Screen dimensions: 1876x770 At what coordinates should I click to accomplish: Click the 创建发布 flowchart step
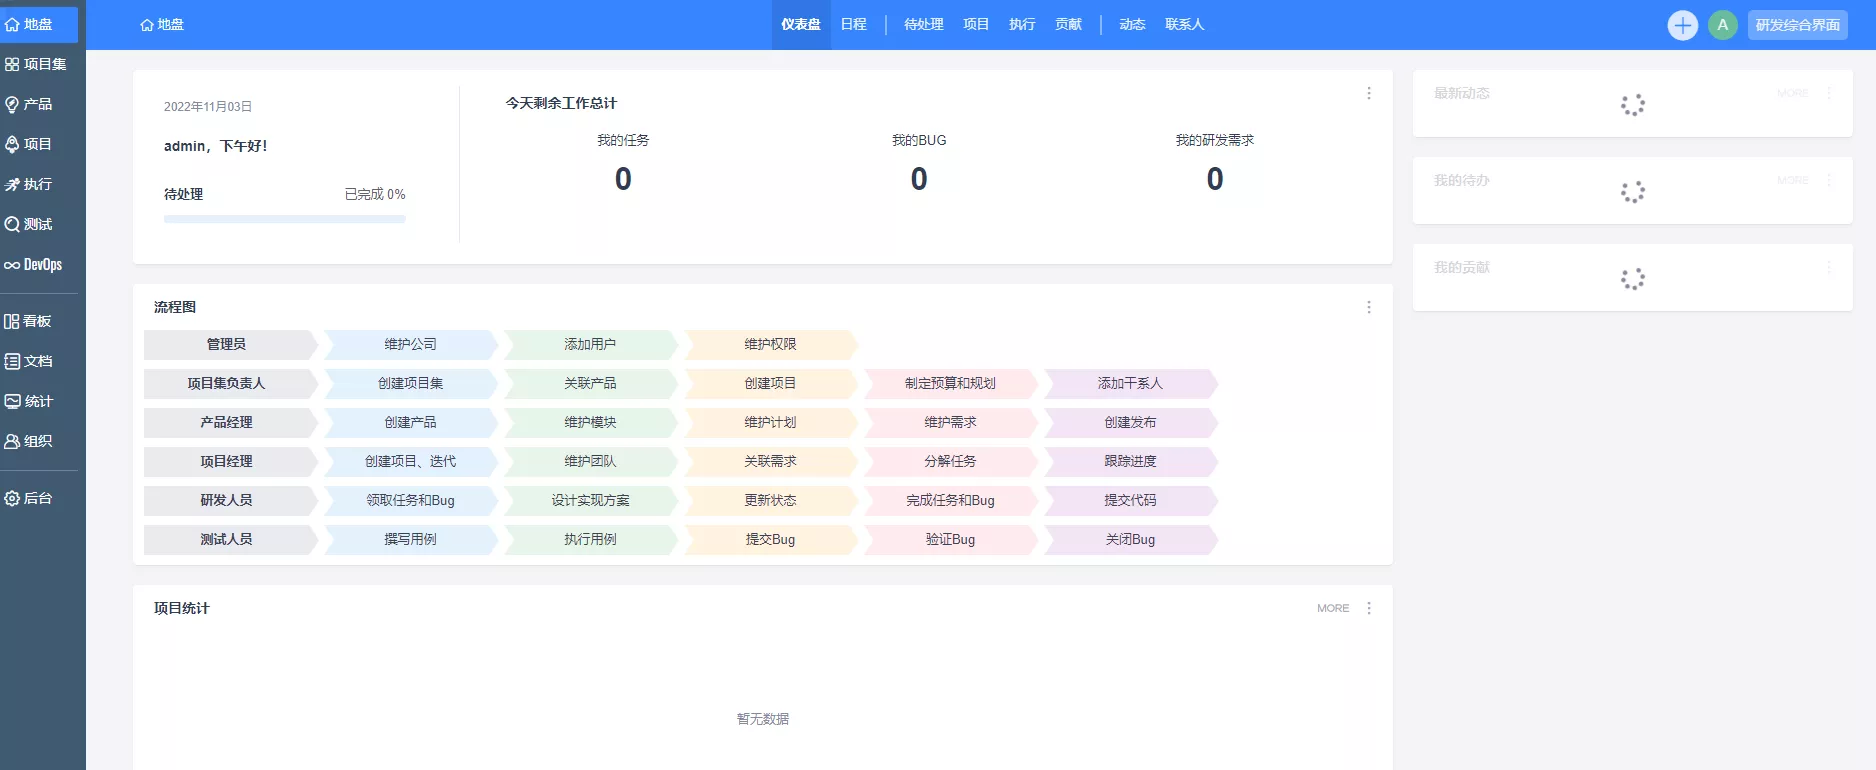tap(1130, 422)
